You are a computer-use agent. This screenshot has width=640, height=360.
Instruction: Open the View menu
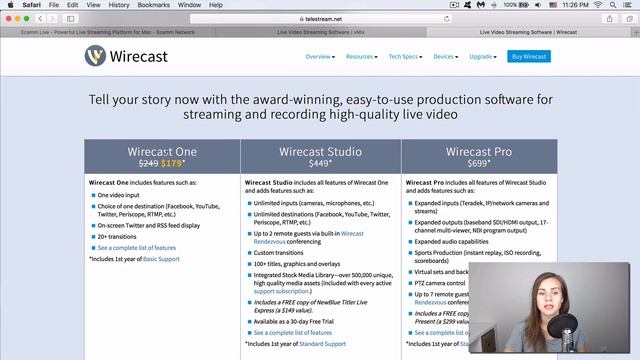point(93,5)
